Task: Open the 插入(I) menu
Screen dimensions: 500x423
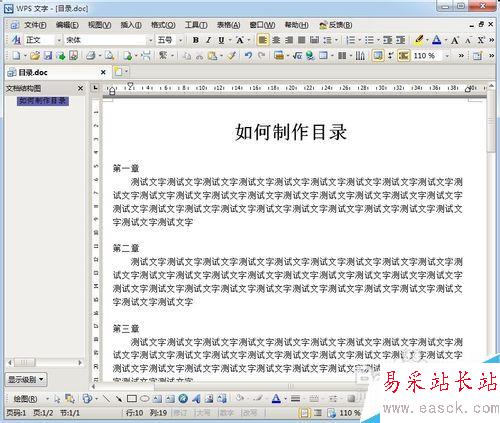Action: tap(131, 25)
